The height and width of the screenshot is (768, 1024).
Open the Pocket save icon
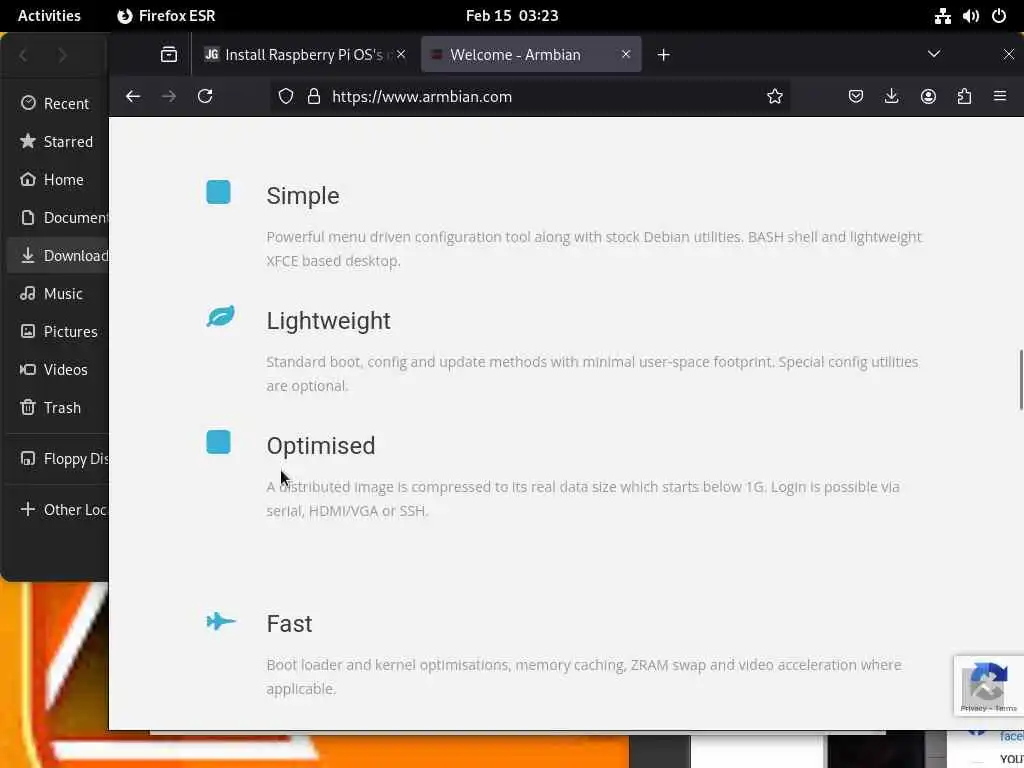click(856, 97)
